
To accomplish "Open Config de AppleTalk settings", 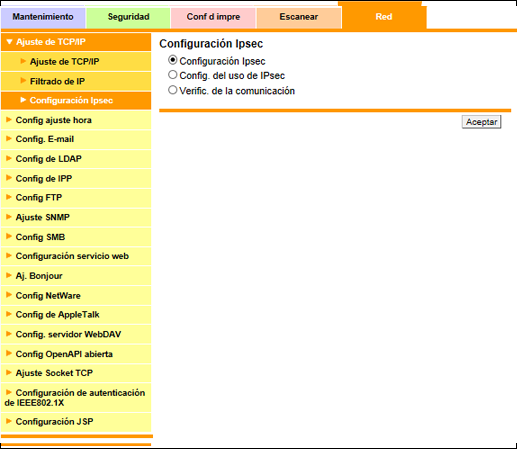I will tap(76, 315).
